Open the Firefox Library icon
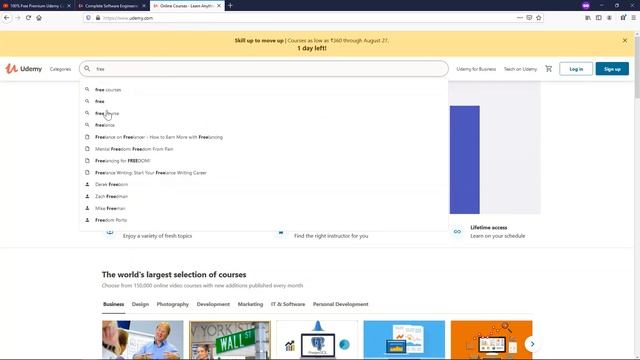Viewport: 640px width, 360px height. (x=588, y=18)
